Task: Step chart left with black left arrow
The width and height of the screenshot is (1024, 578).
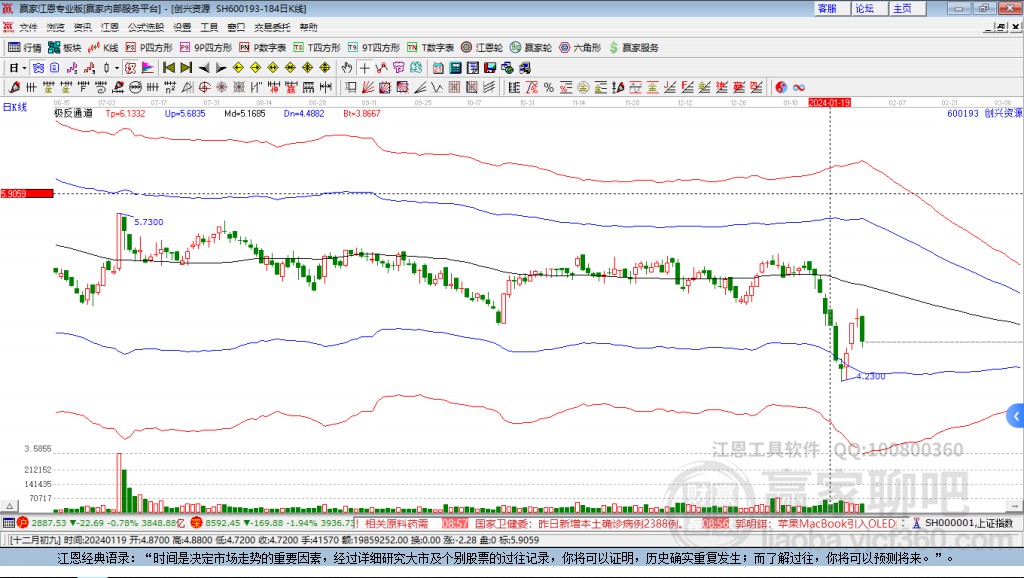Action: click(204, 68)
